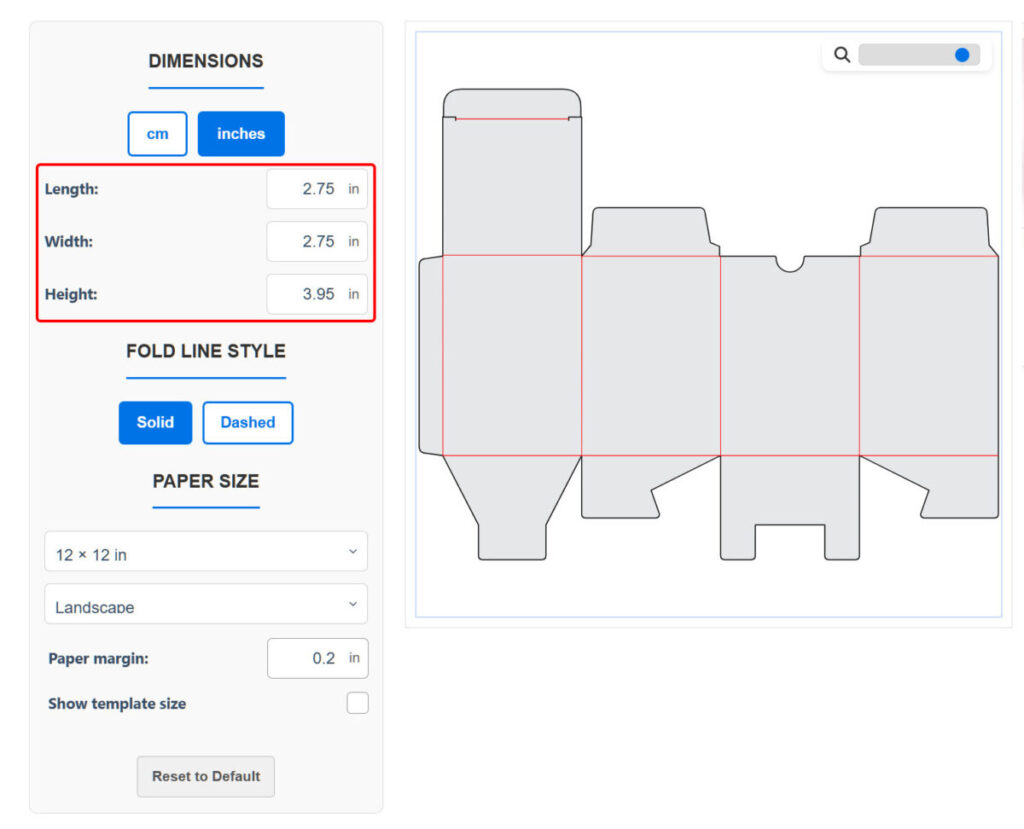
Task: Click the rightmost side panel of the template
Action: (x=928, y=355)
